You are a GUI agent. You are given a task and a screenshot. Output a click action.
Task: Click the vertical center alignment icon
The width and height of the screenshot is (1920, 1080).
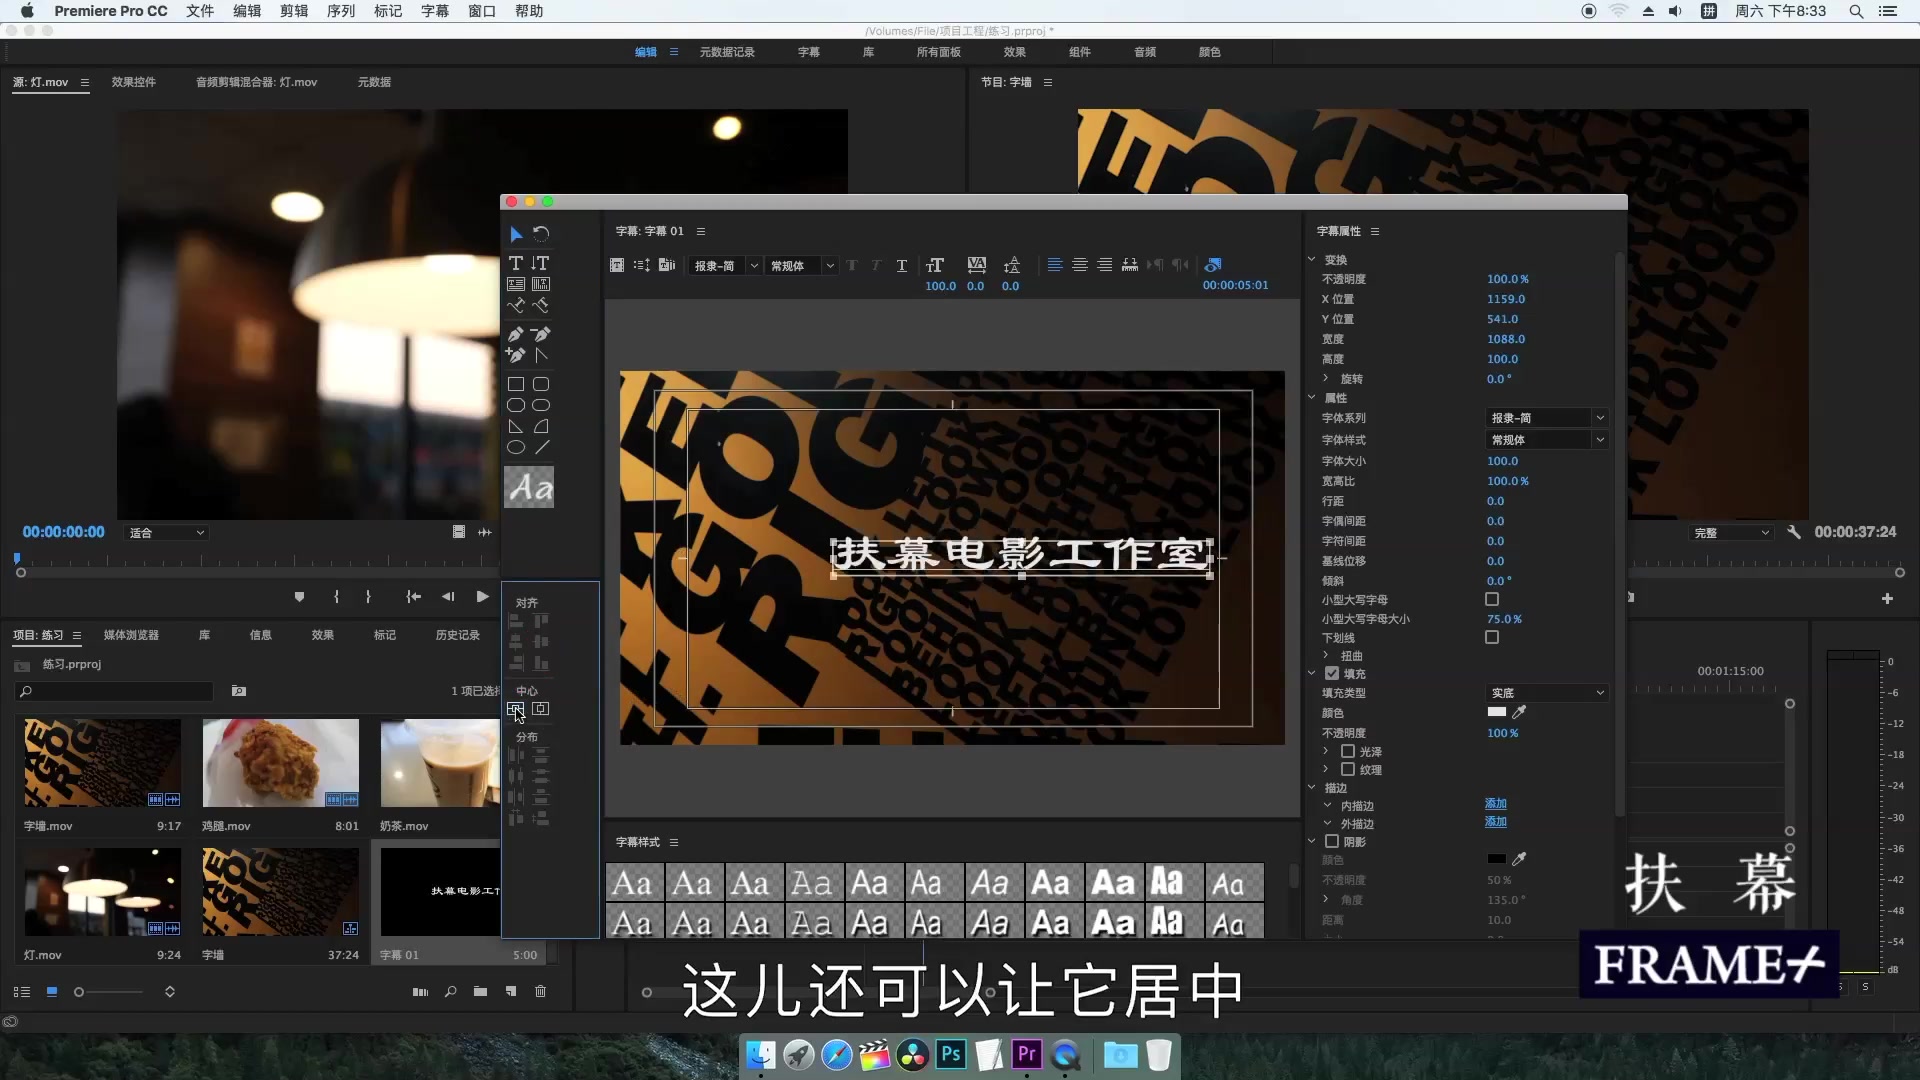pyautogui.click(x=516, y=709)
